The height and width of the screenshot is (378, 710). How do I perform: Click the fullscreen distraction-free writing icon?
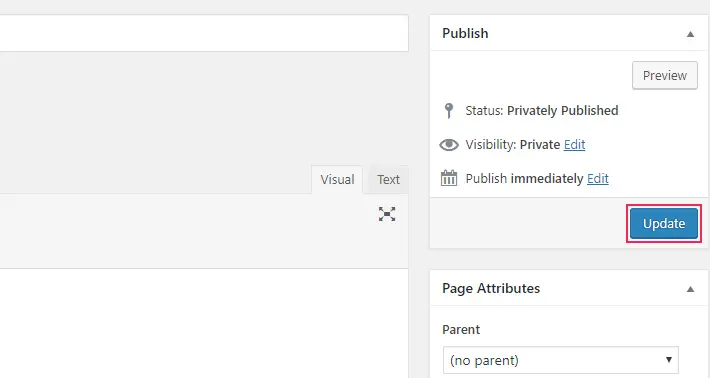click(387, 214)
